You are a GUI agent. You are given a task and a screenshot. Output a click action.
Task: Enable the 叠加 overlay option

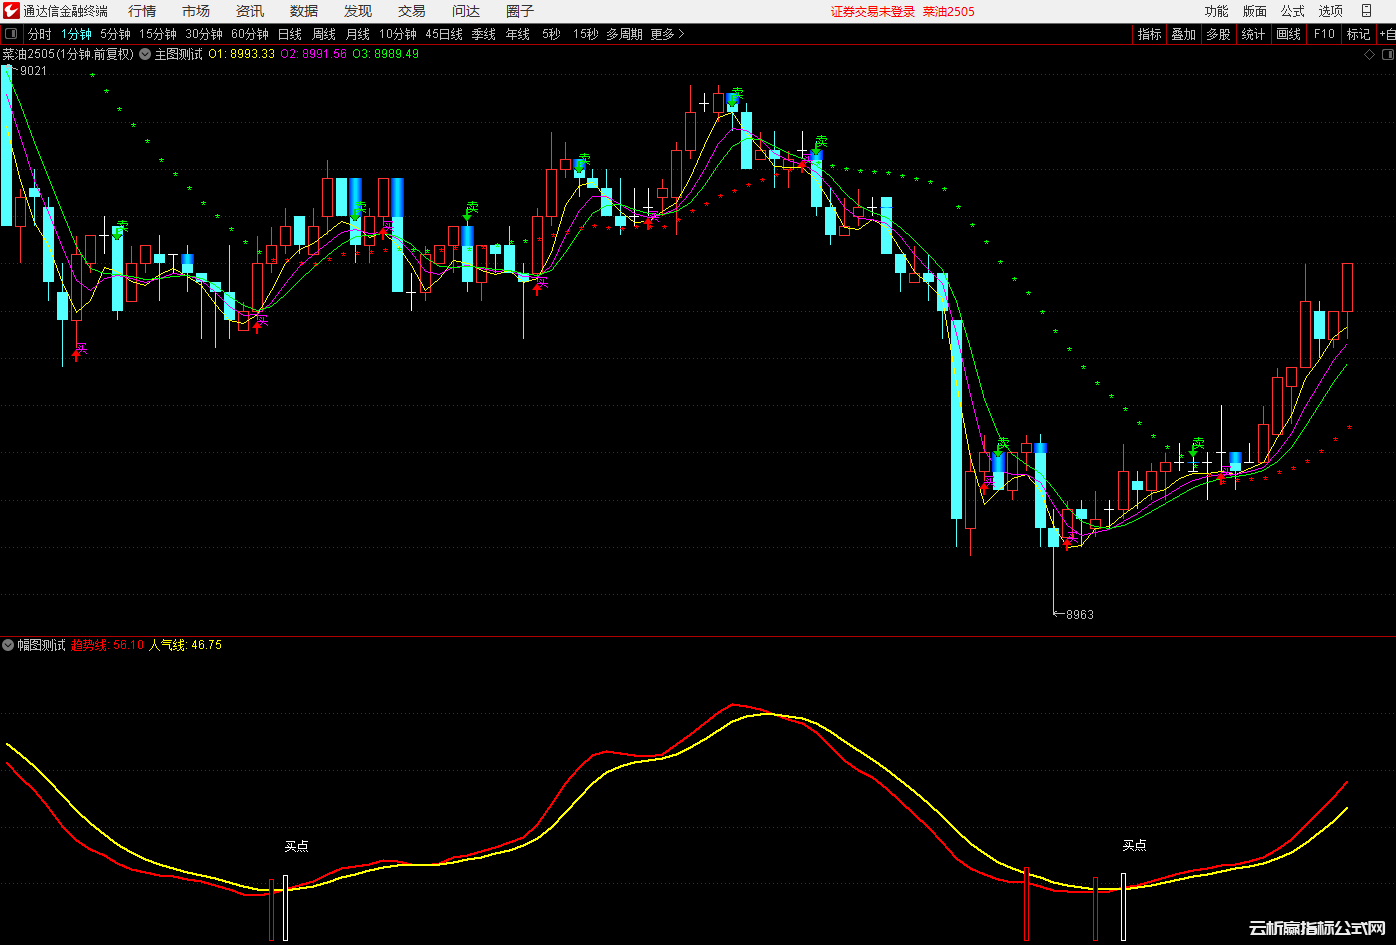pos(1183,34)
